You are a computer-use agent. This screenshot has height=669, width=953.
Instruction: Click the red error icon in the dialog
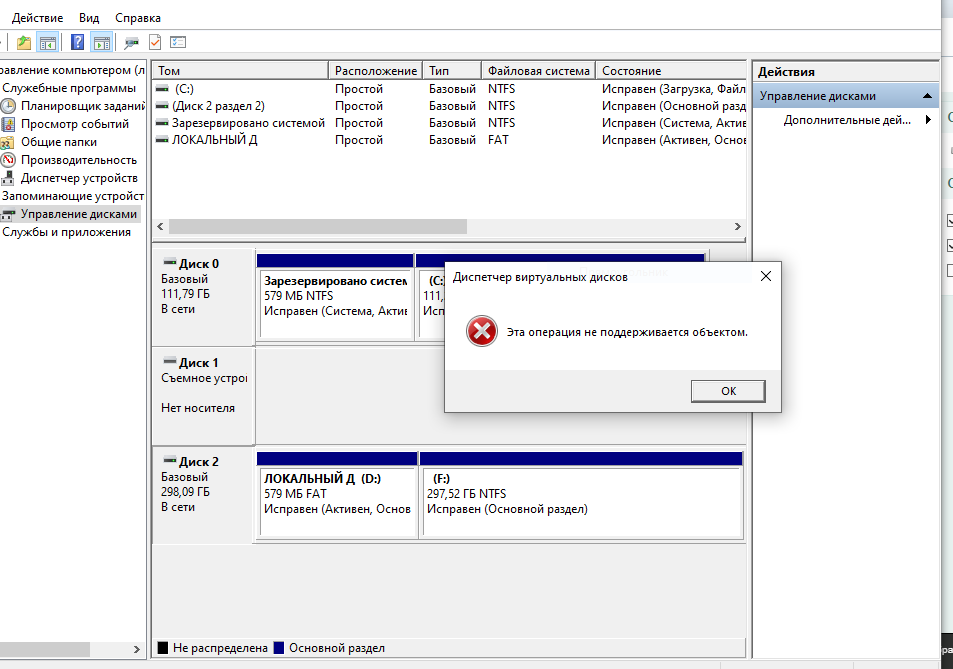click(x=481, y=331)
